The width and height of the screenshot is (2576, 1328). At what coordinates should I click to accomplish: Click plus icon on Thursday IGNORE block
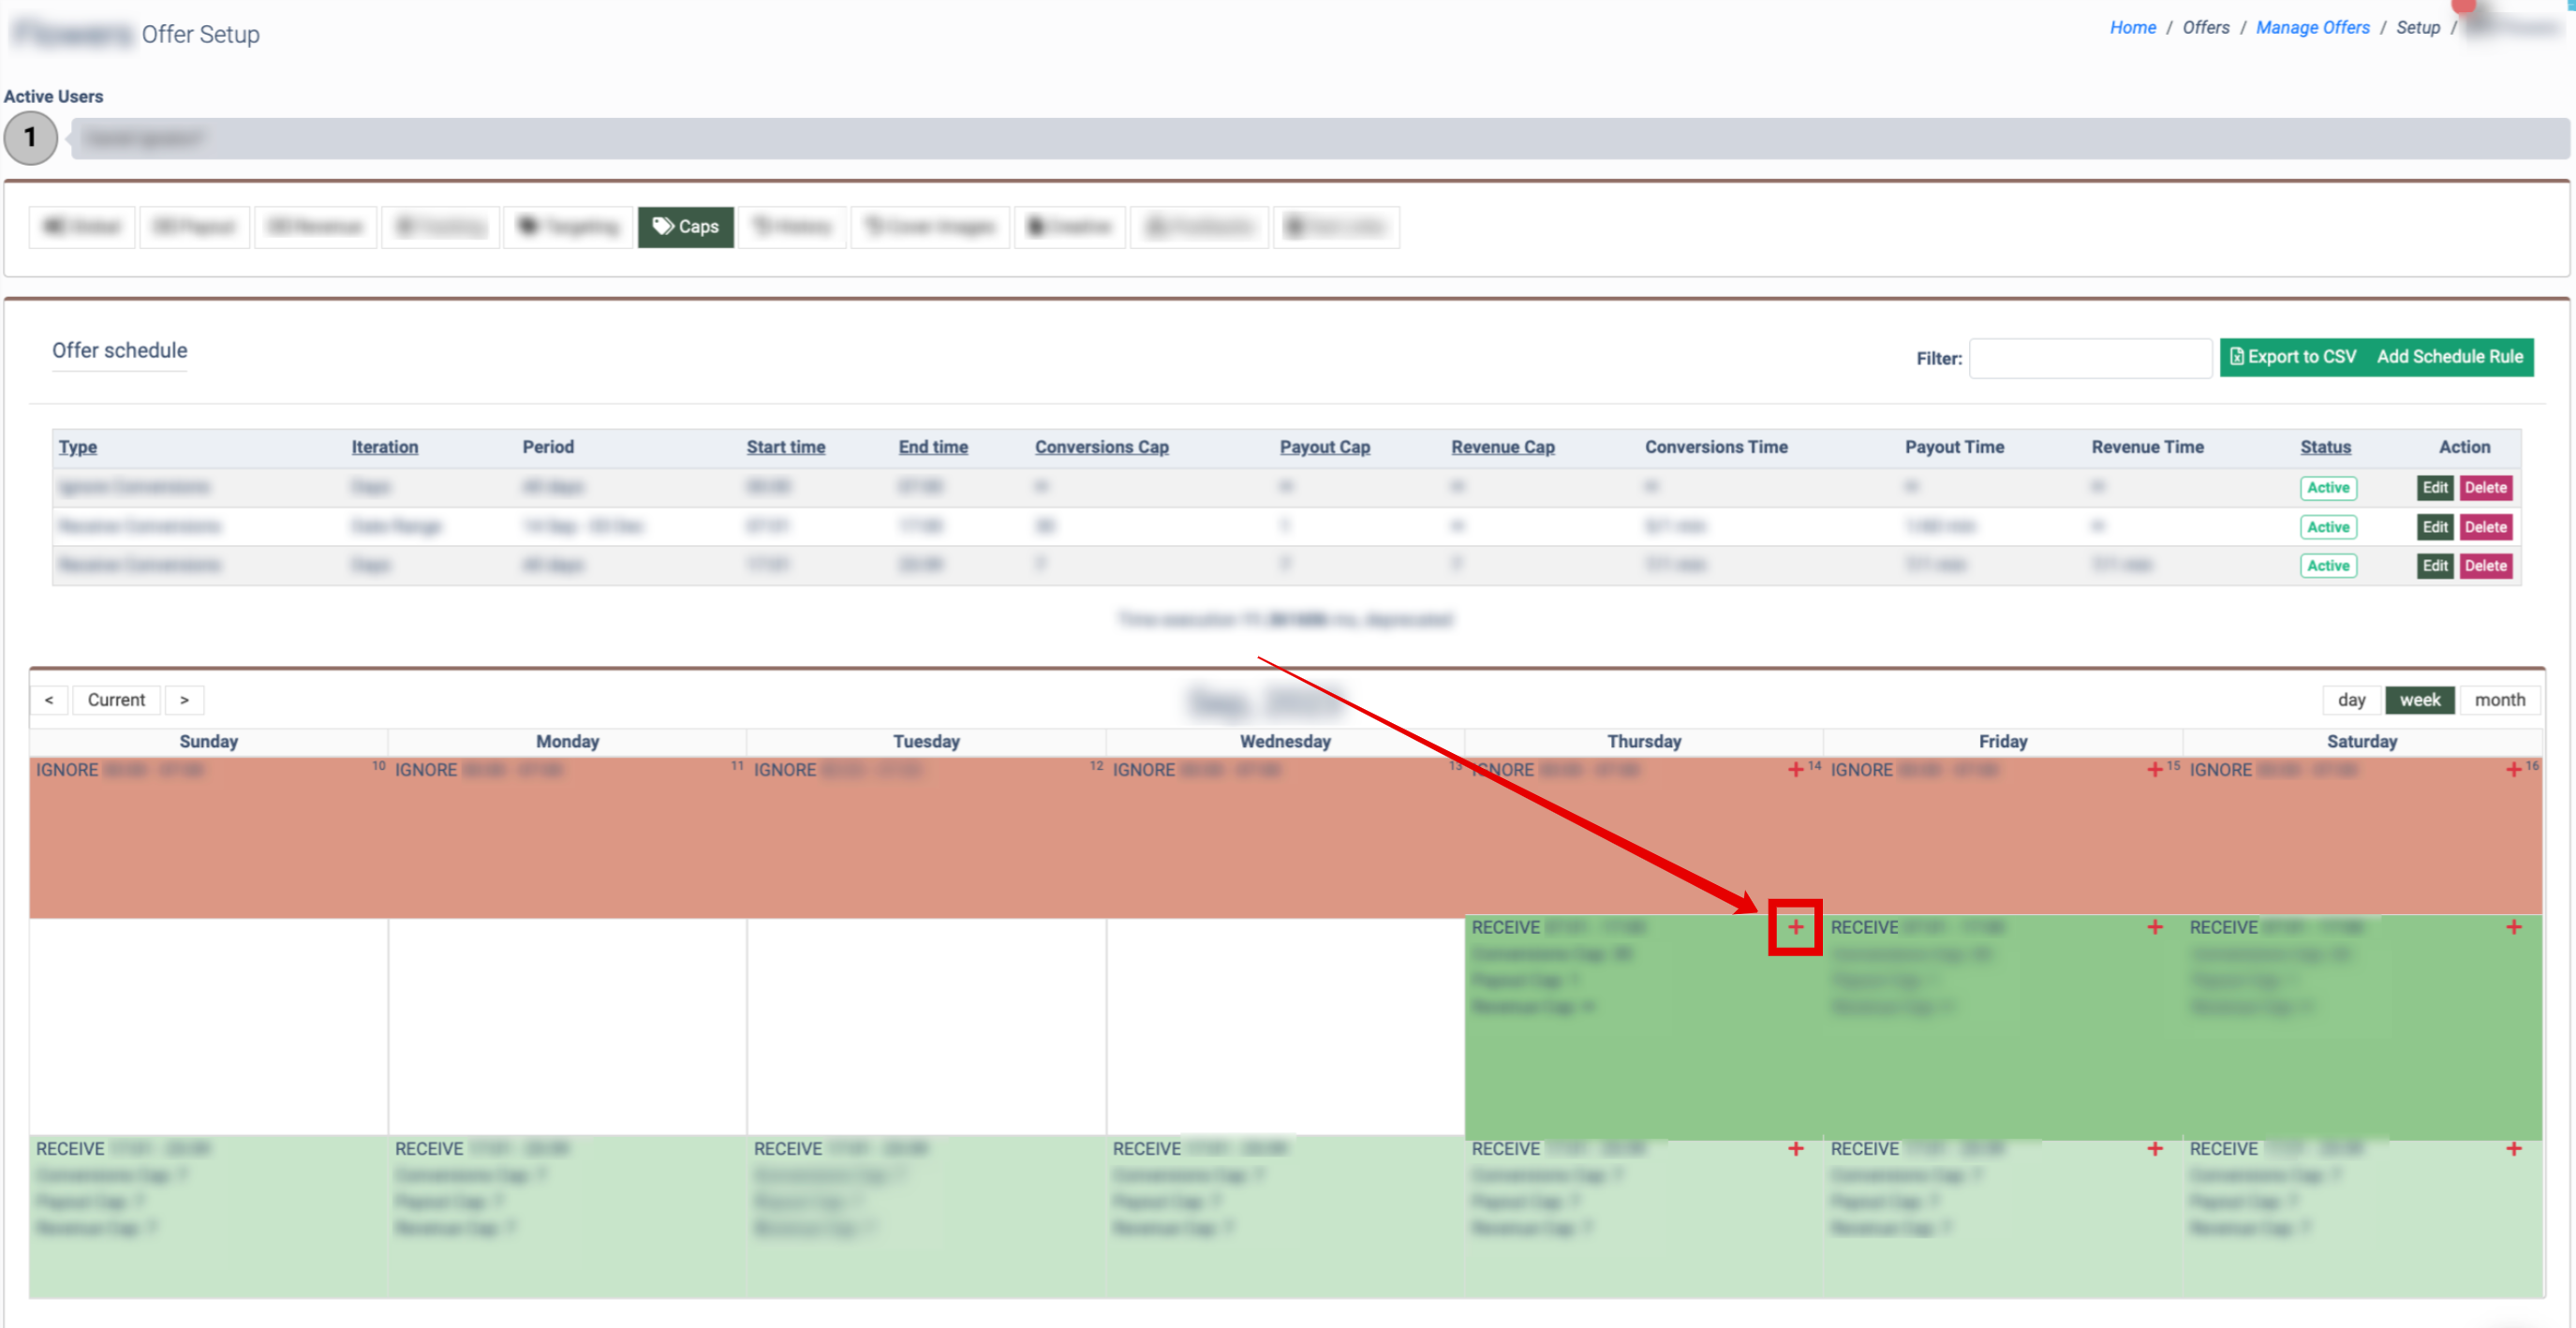click(1795, 769)
